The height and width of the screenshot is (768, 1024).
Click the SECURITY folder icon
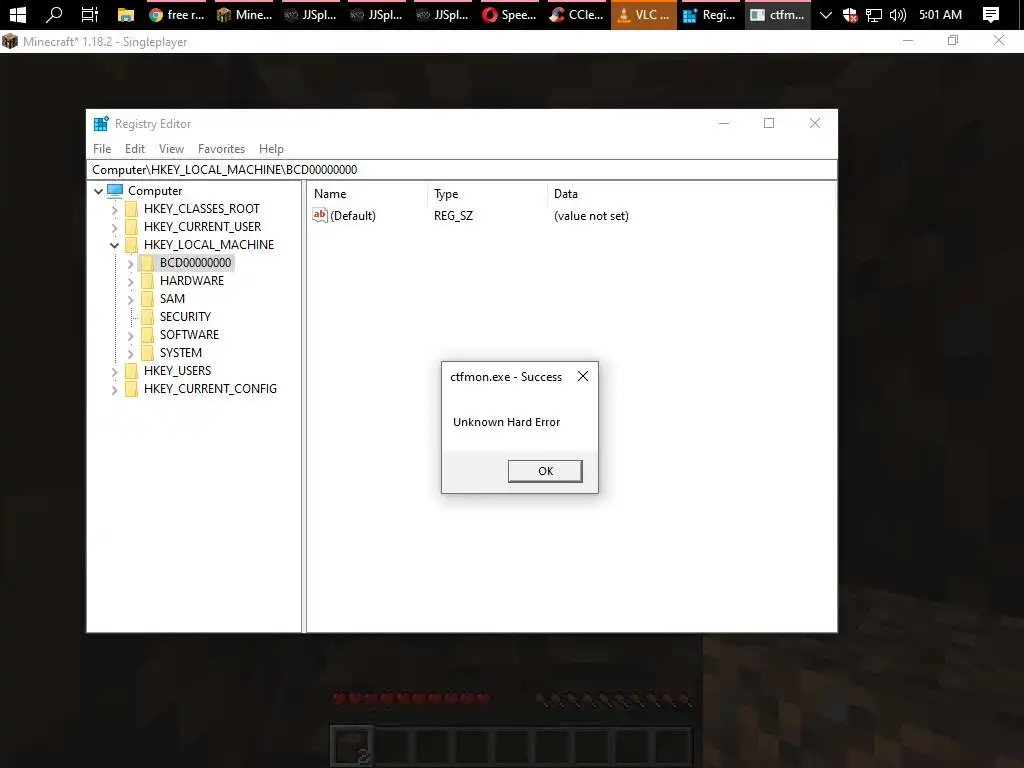tap(148, 317)
